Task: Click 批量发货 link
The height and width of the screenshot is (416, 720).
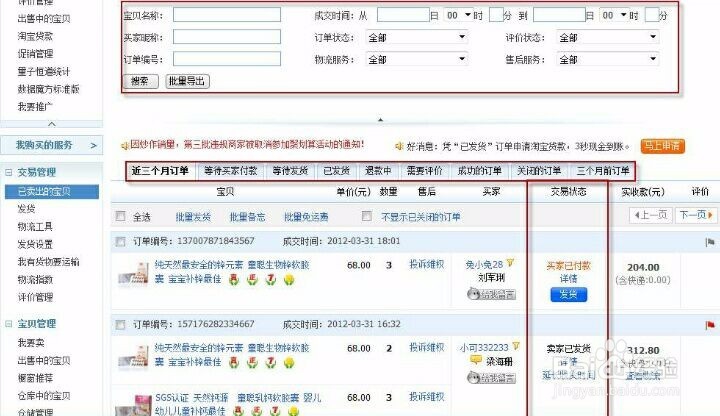Action: click(x=193, y=217)
